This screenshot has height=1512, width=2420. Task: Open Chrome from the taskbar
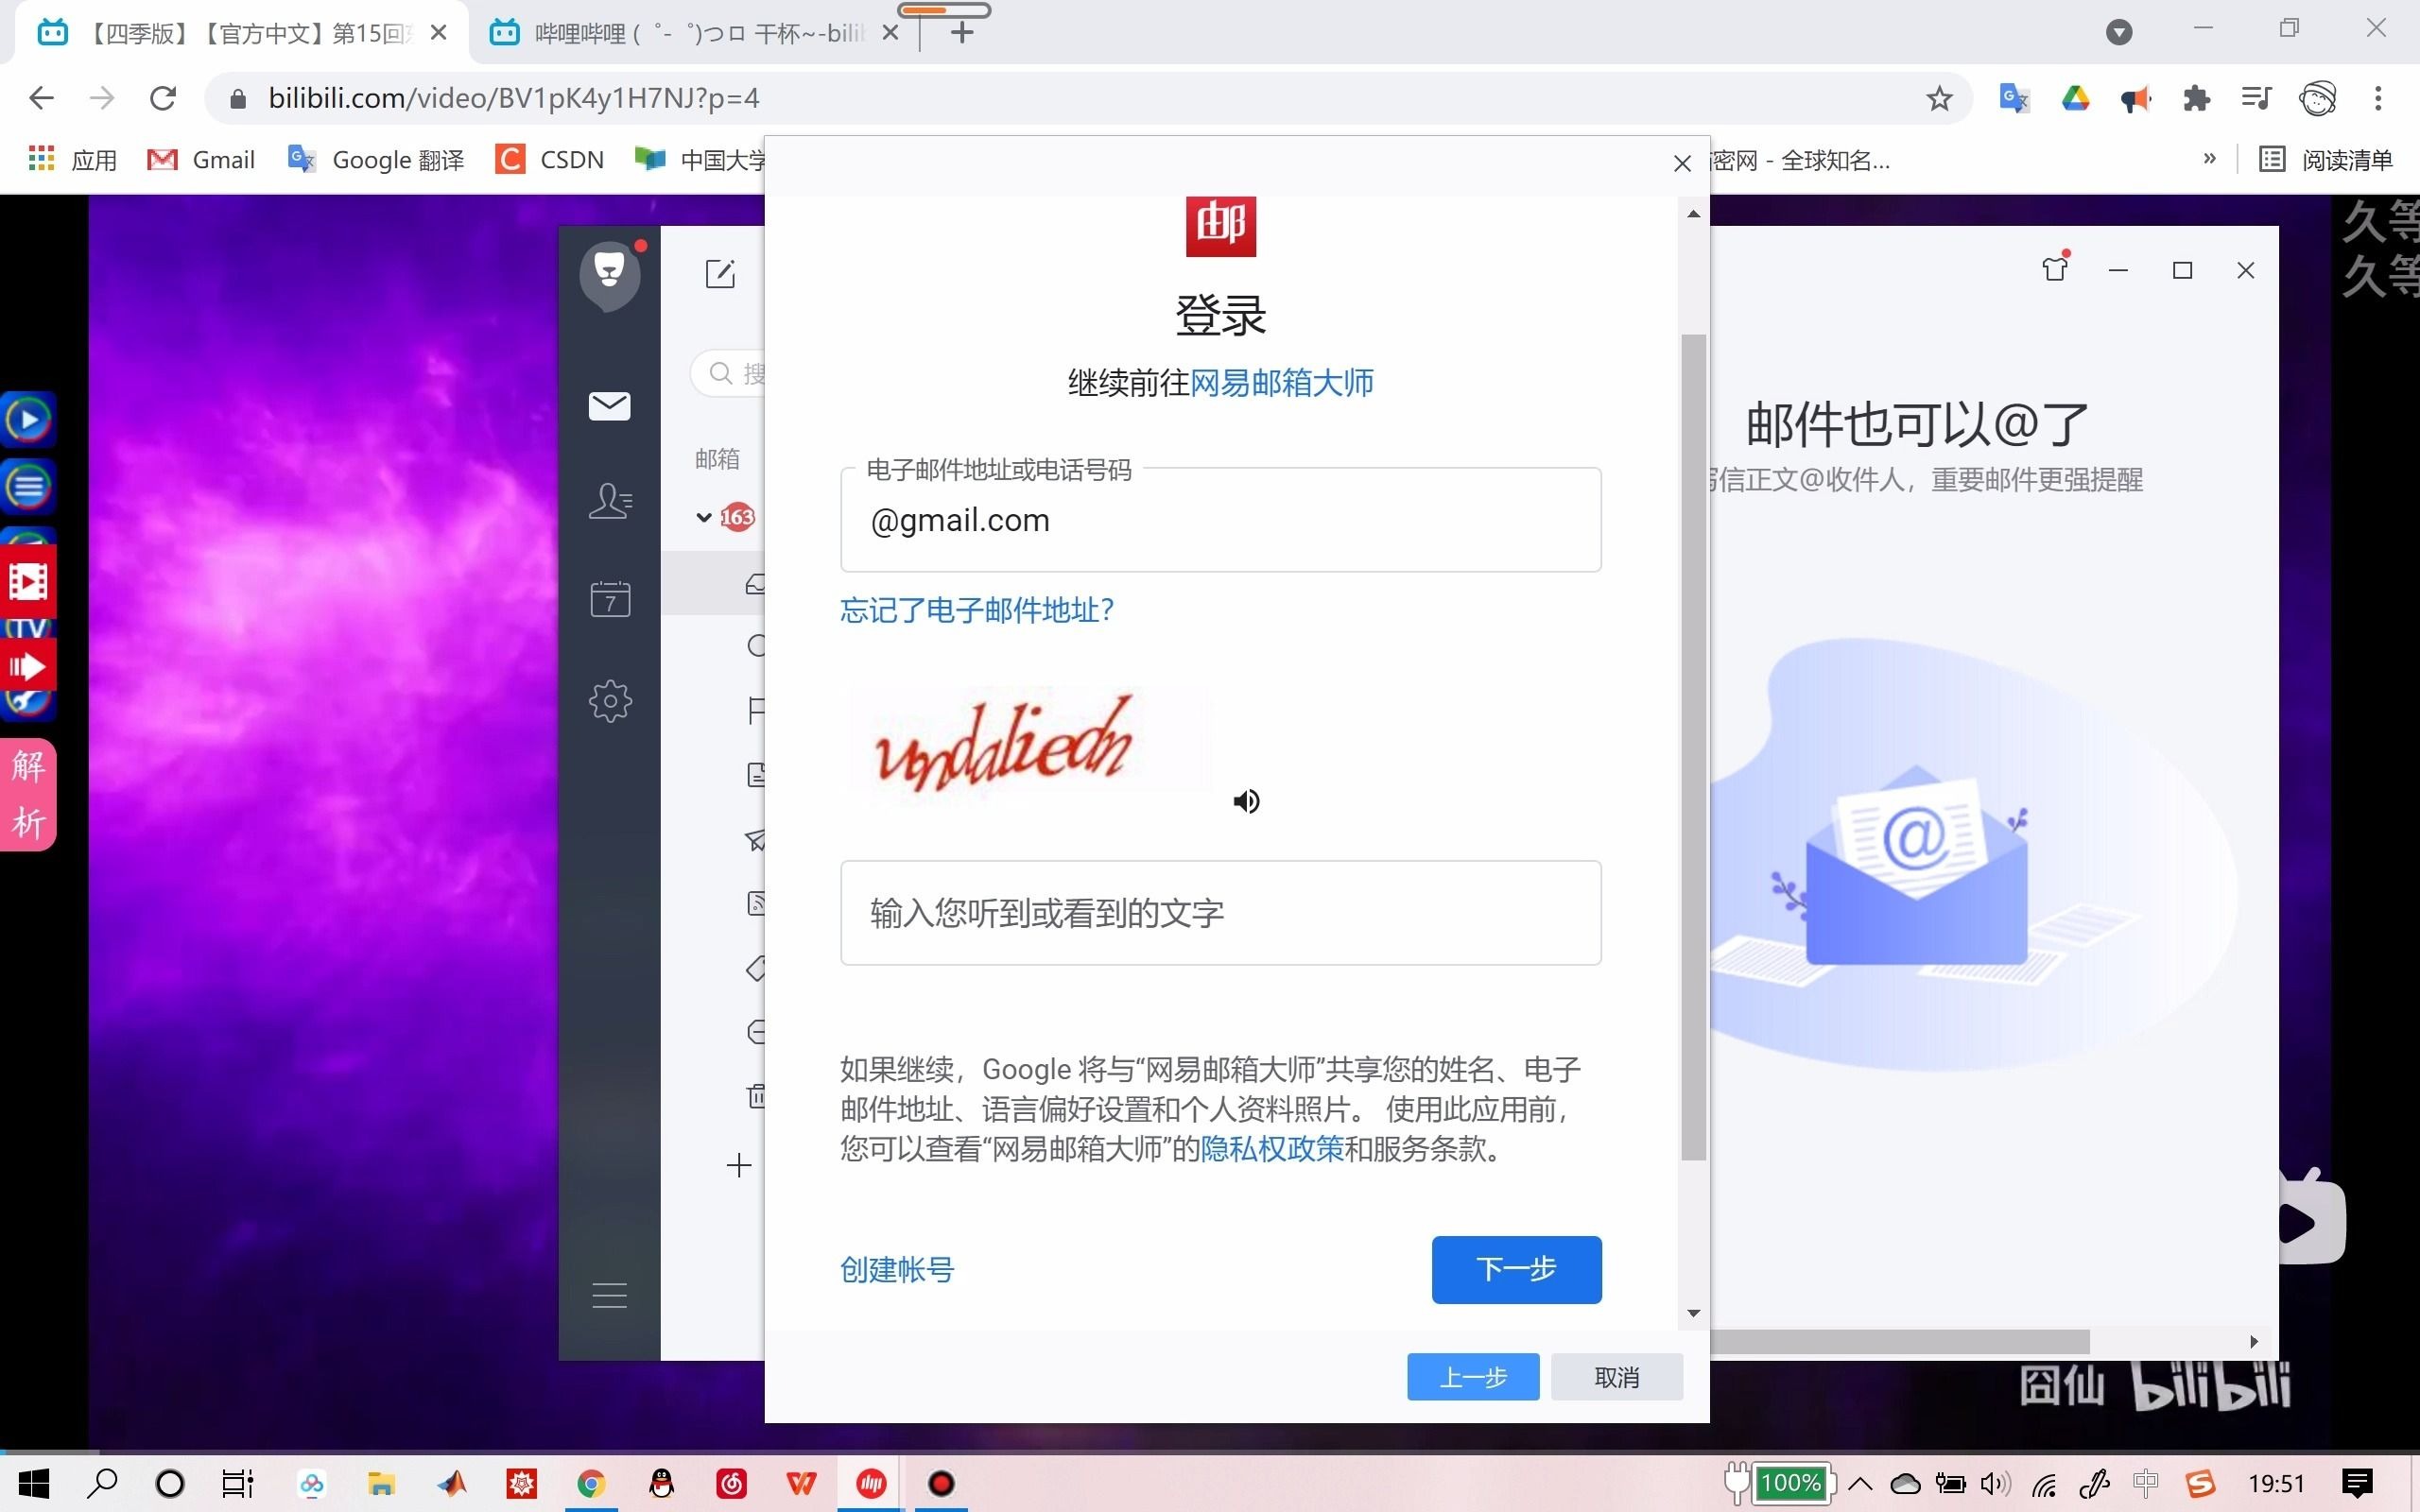(x=591, y=1483)
